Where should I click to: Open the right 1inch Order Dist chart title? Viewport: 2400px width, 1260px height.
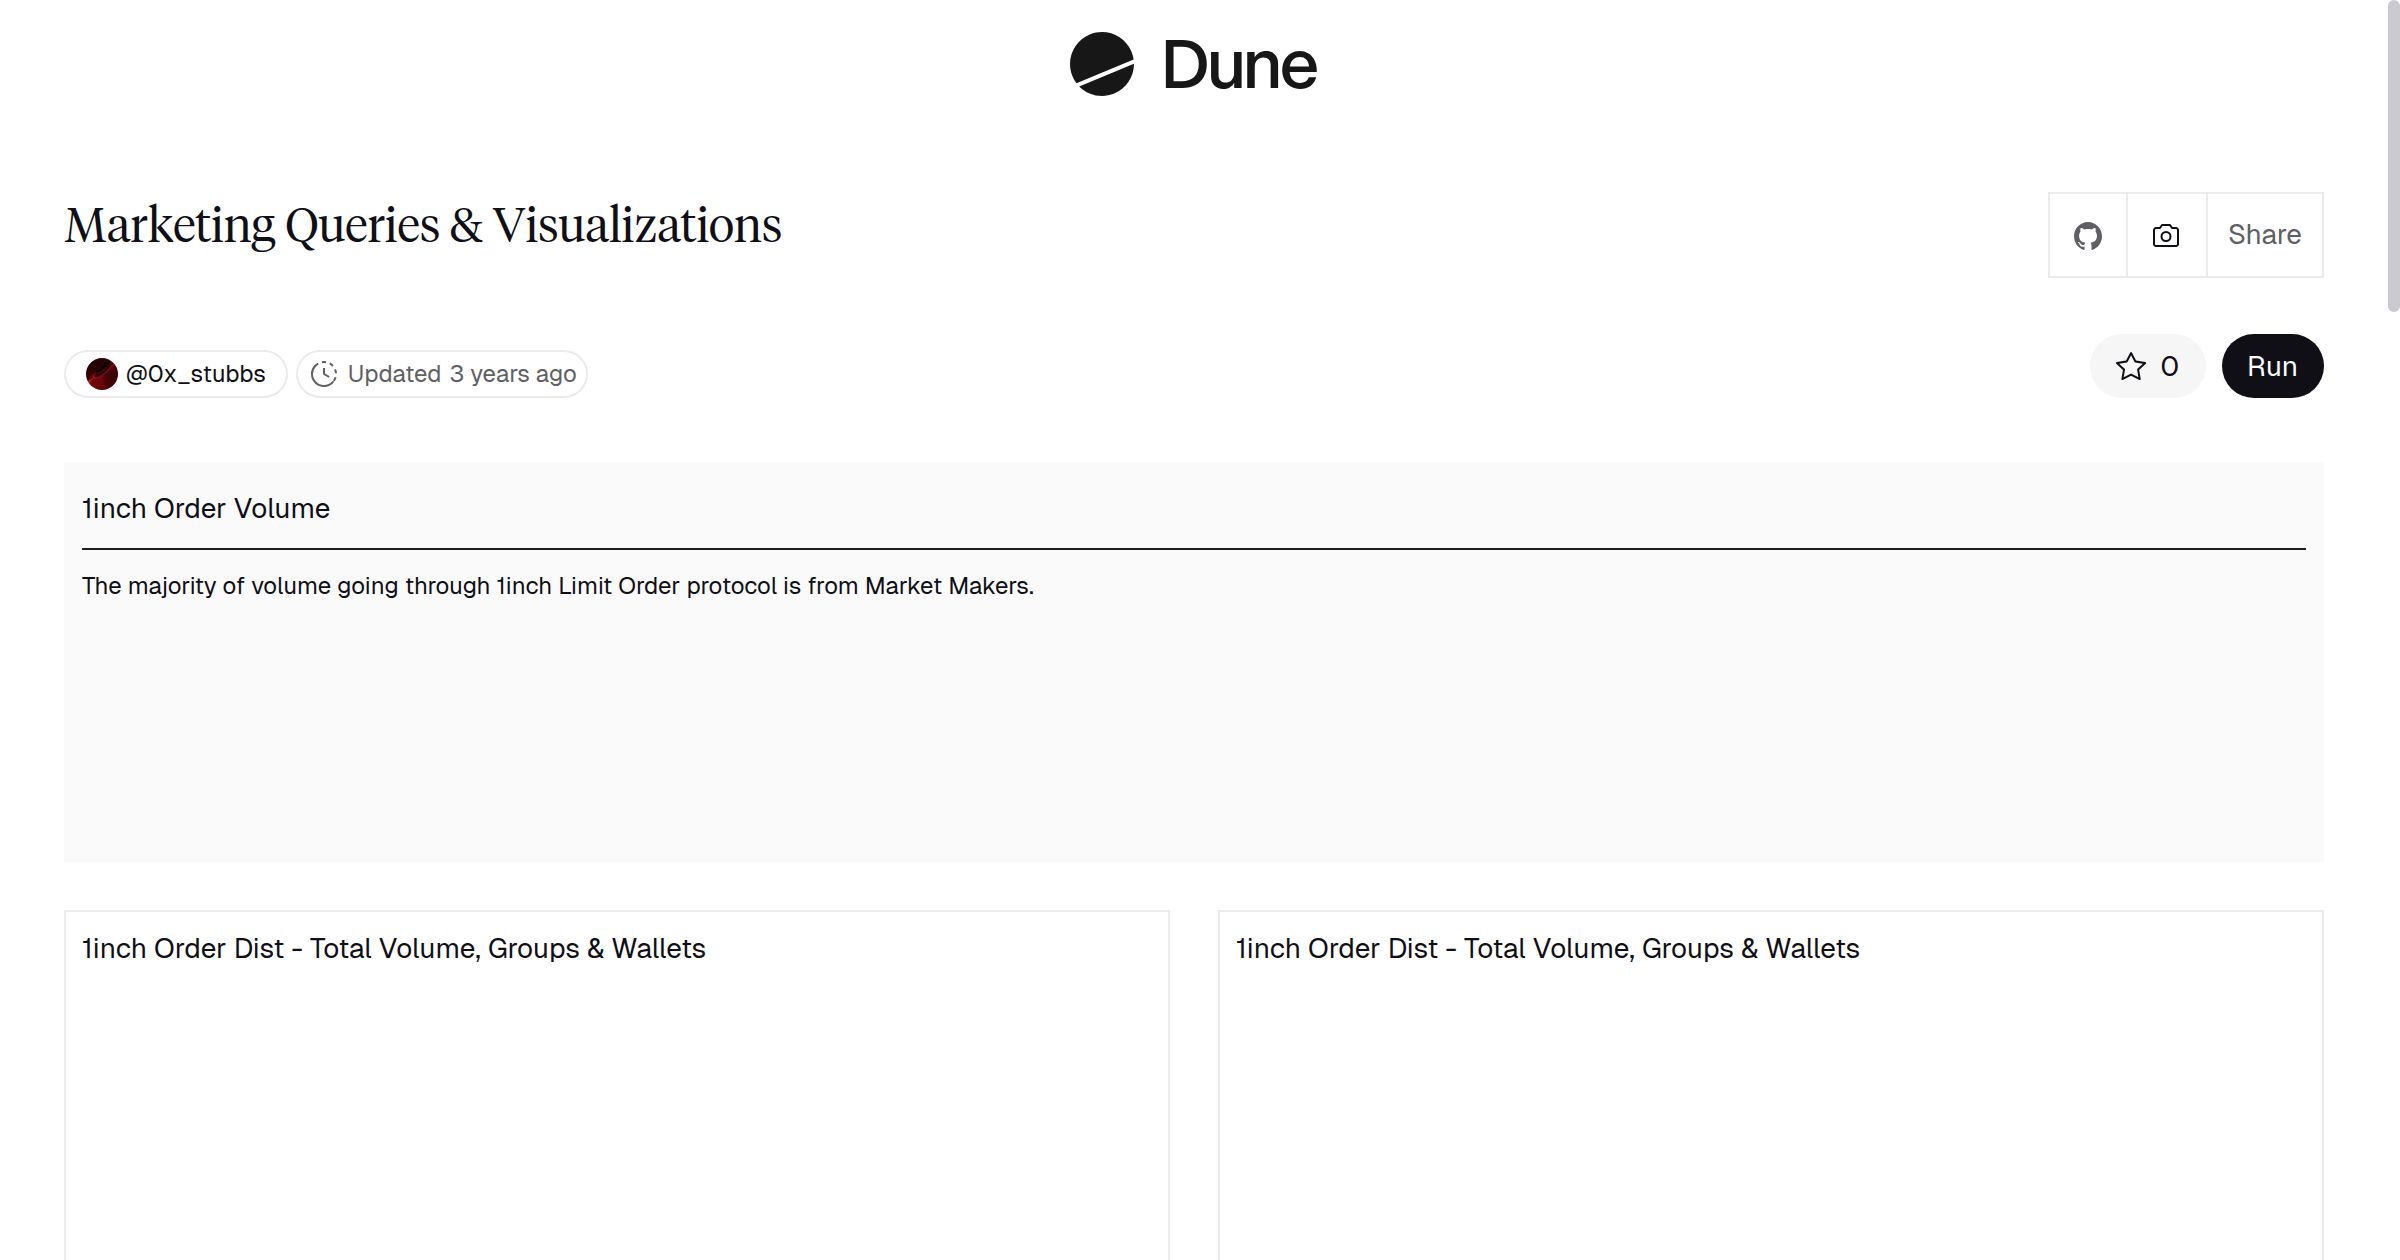[1548, 948]
